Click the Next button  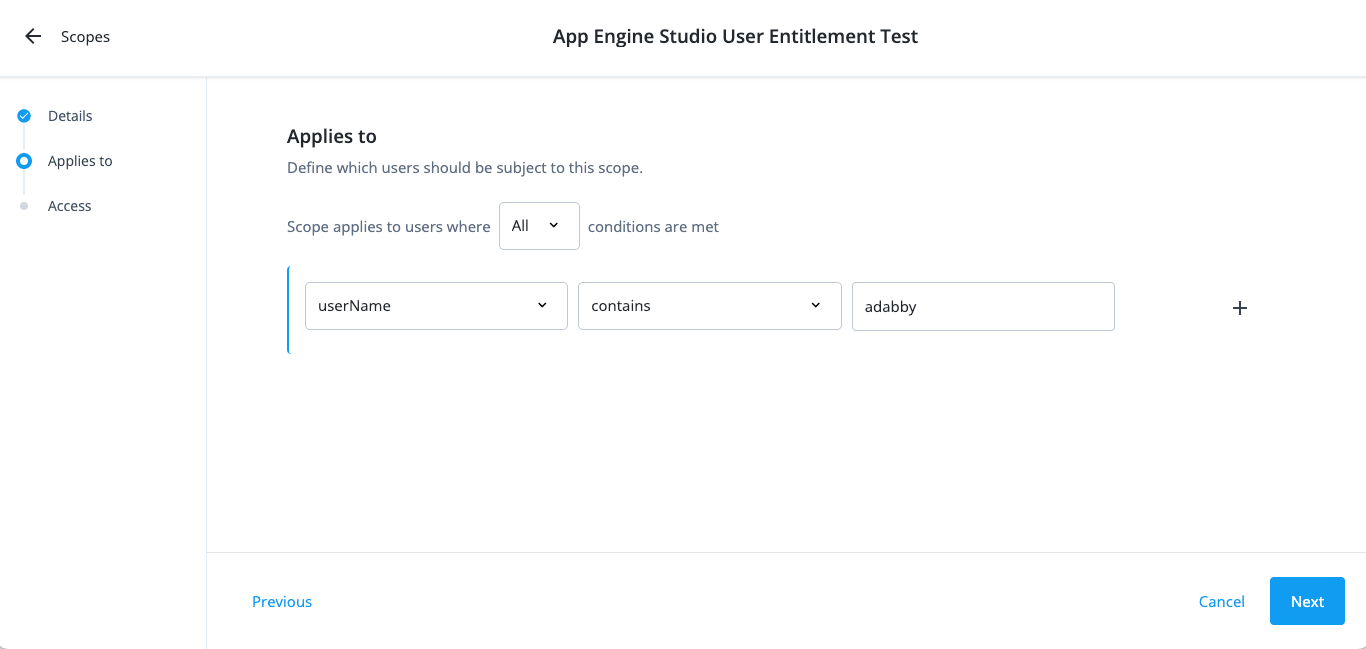point(1307,601)
